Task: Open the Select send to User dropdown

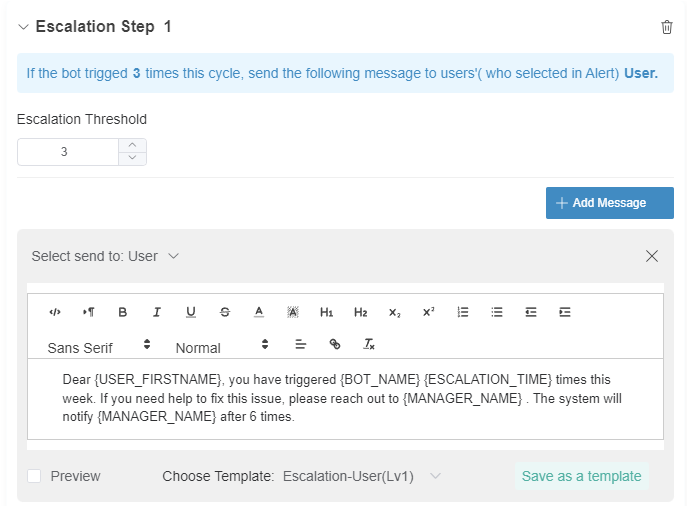Action: [106, 256]
